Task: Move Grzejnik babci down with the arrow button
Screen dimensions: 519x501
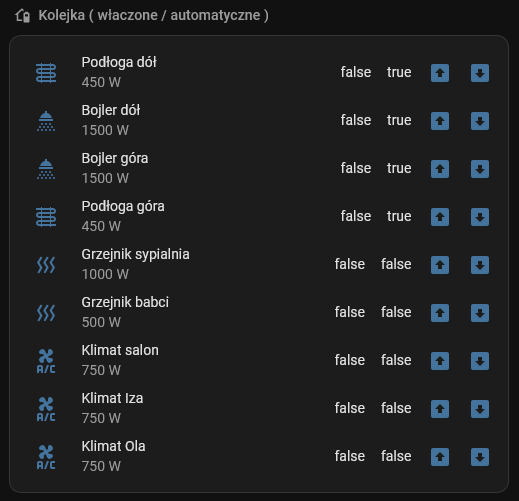Action: 480,313
